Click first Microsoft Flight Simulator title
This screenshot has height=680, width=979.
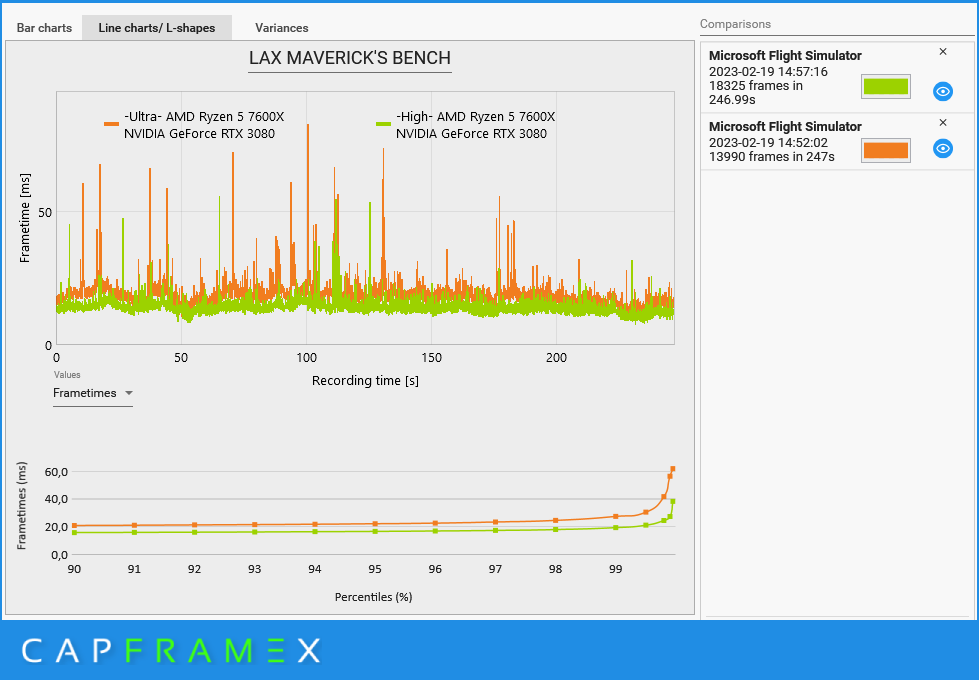point(785,56)
